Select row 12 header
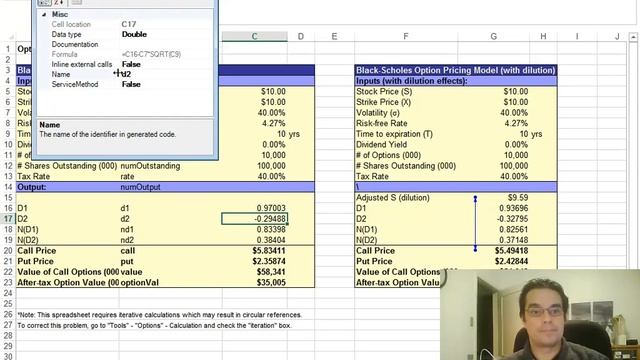This screenshot has width=640, height=360. 8,166
